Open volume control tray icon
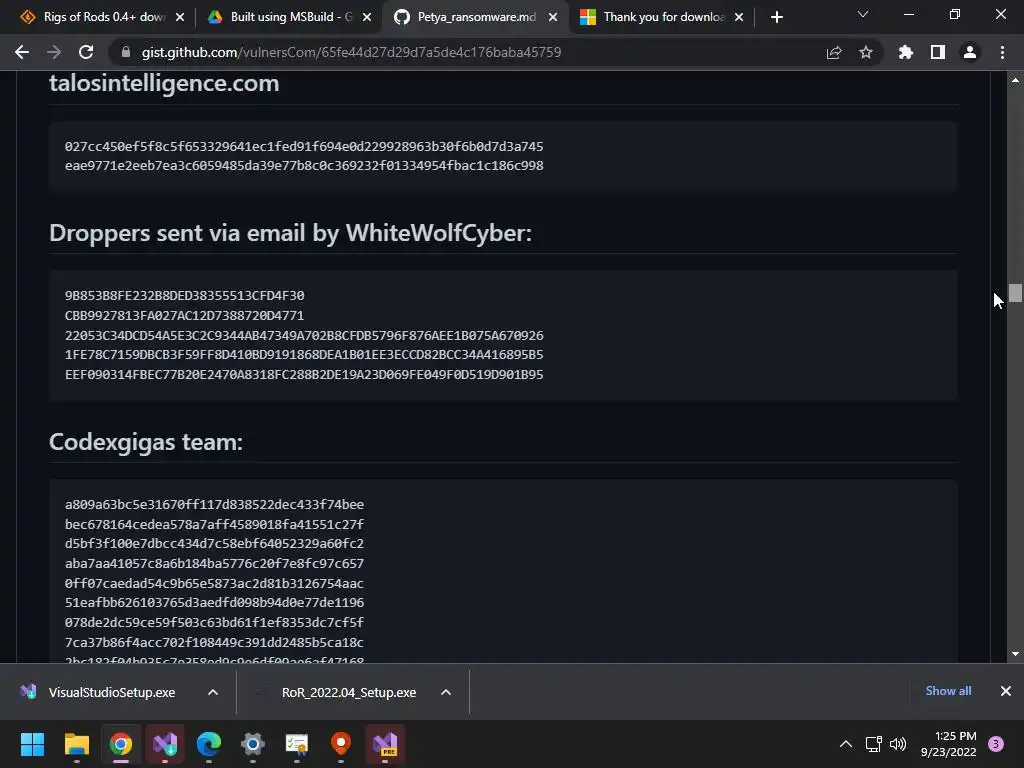 (899, 744)
